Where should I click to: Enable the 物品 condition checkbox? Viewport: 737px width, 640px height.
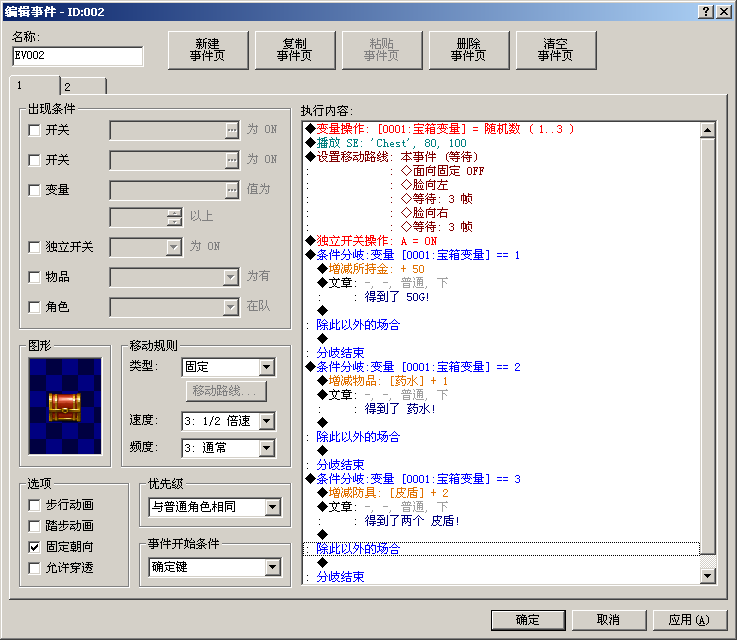[x=34, y=277]
